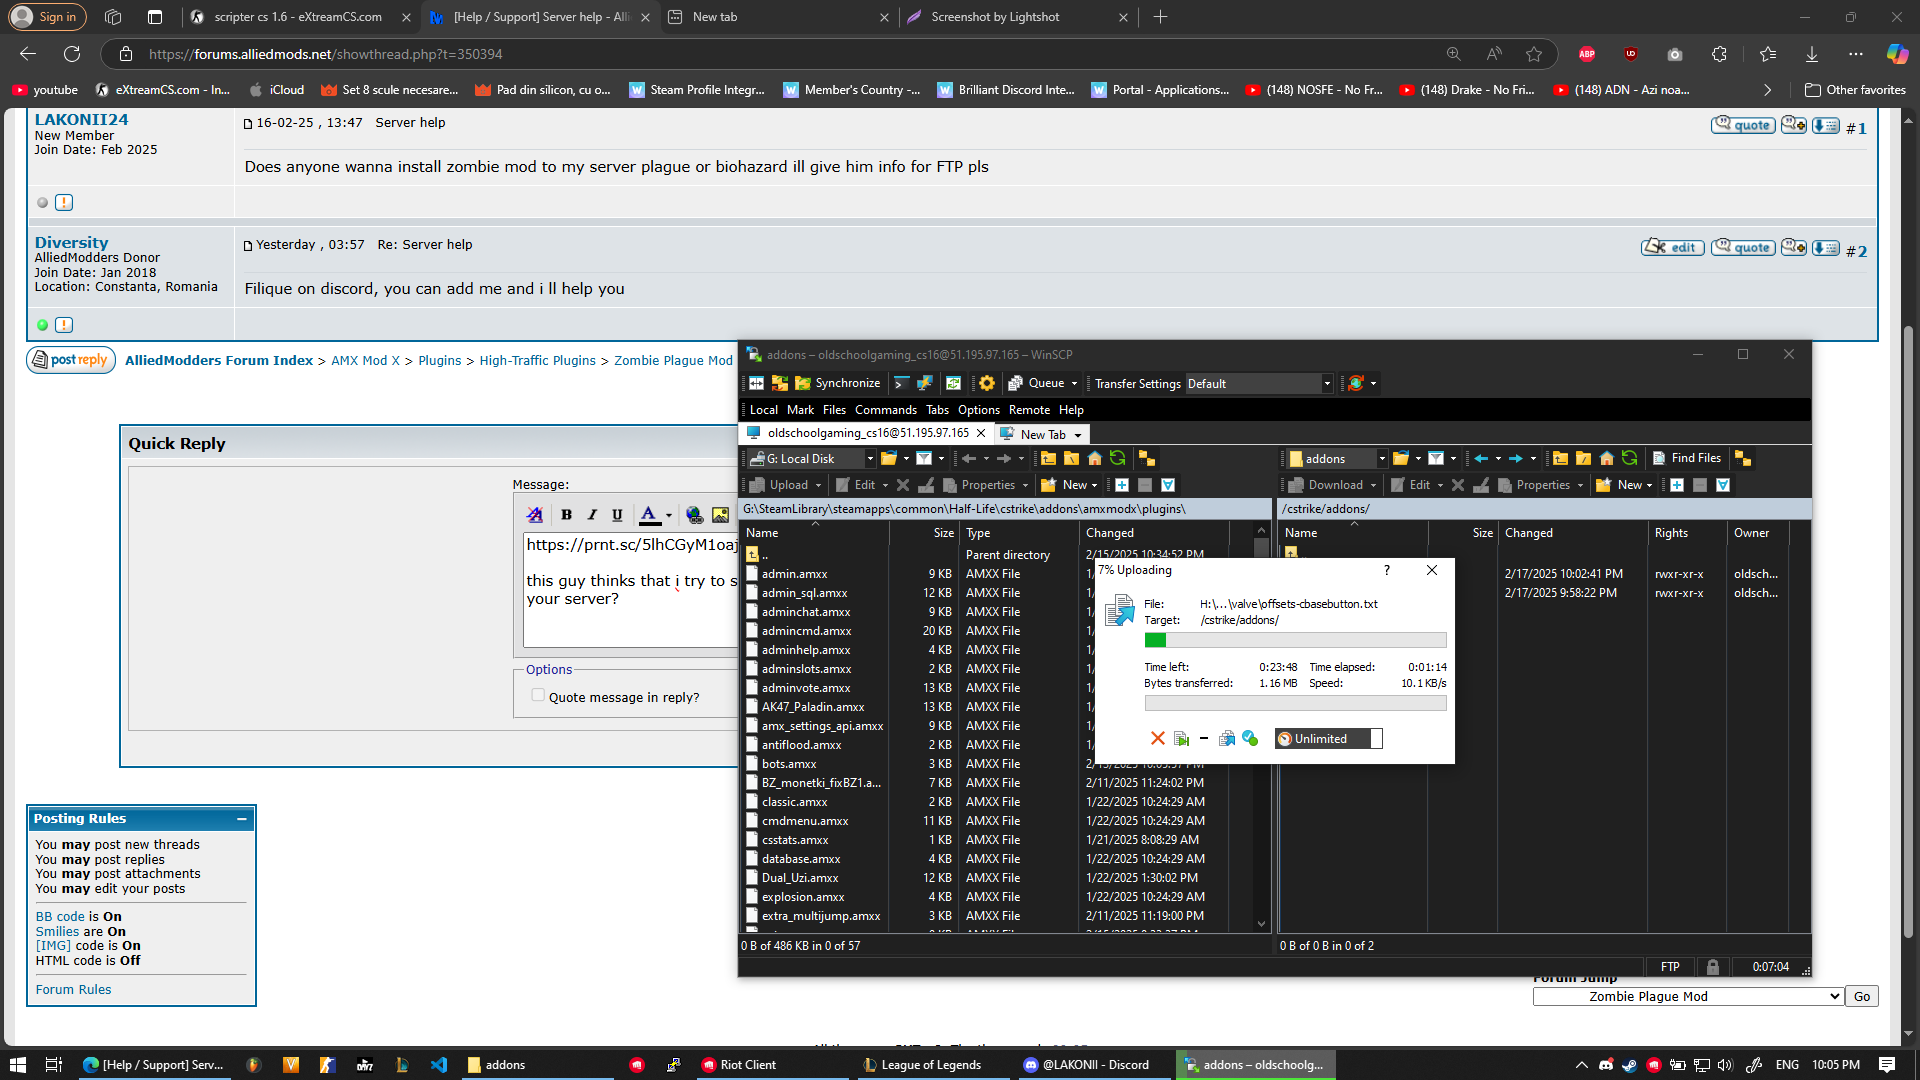
Task: Click the text color A swatch in editor
Action: coord(649,515)
